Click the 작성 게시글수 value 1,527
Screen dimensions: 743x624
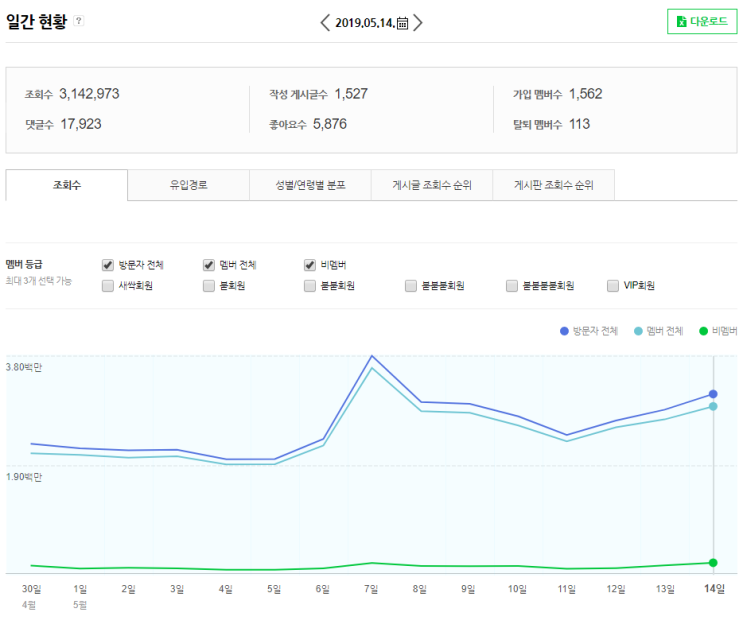351,94
